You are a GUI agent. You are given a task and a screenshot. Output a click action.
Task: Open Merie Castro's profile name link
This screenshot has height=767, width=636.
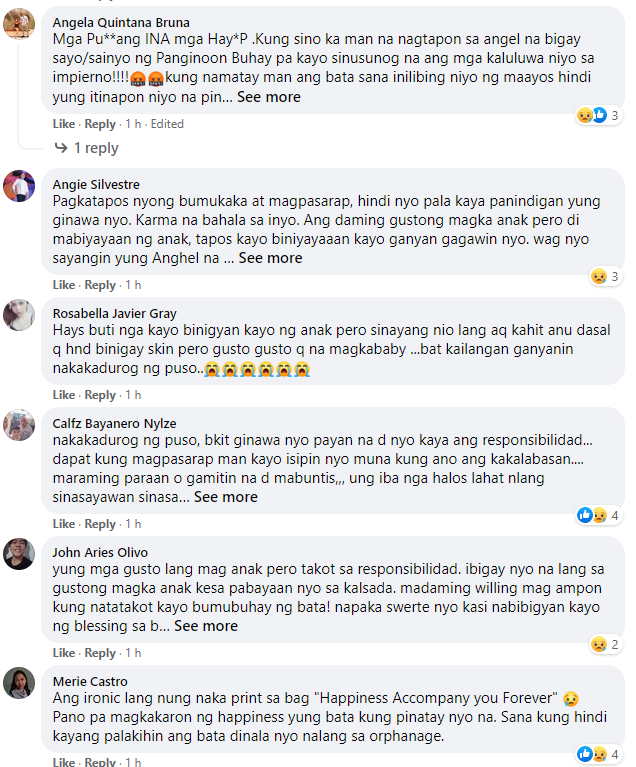(x=90, y=681)
